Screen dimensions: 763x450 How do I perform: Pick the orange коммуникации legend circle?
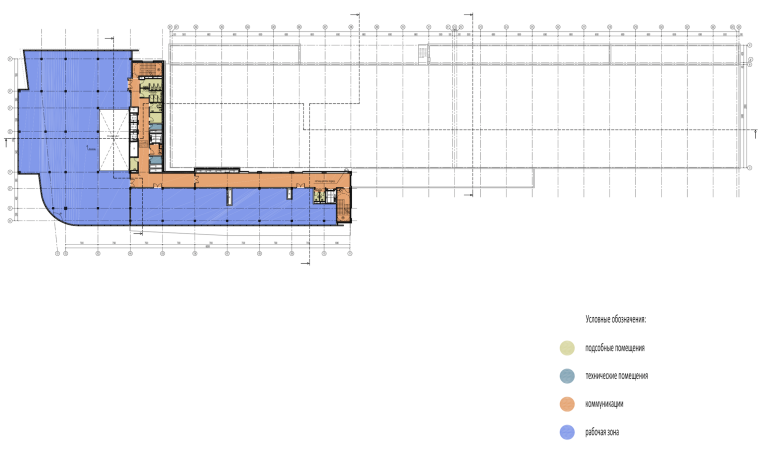[x=566, y=405]
